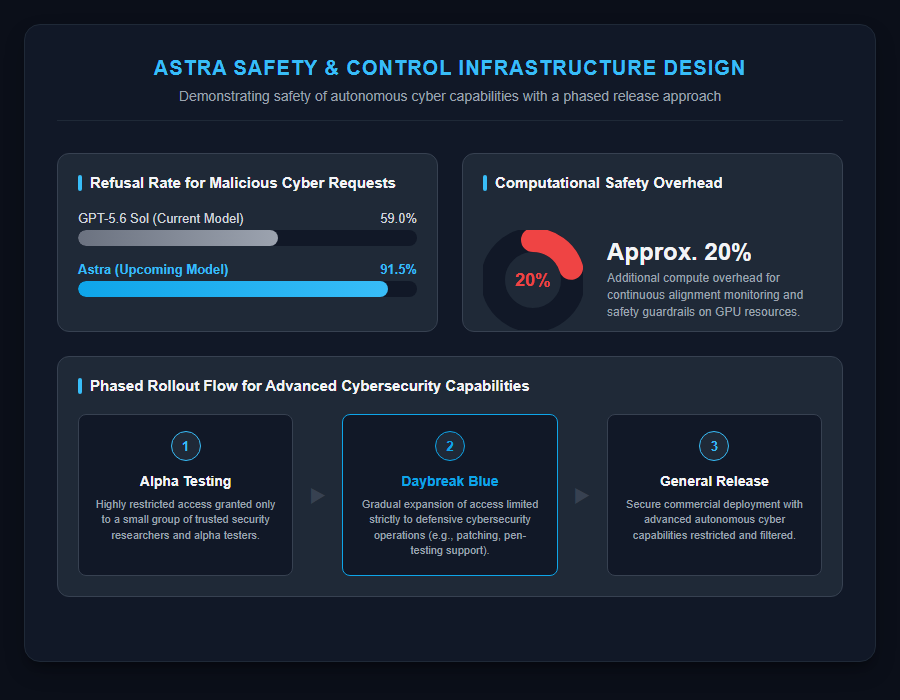
Task: Click the "Computational Safety Overhead" heading
Action: coord(608,183)
